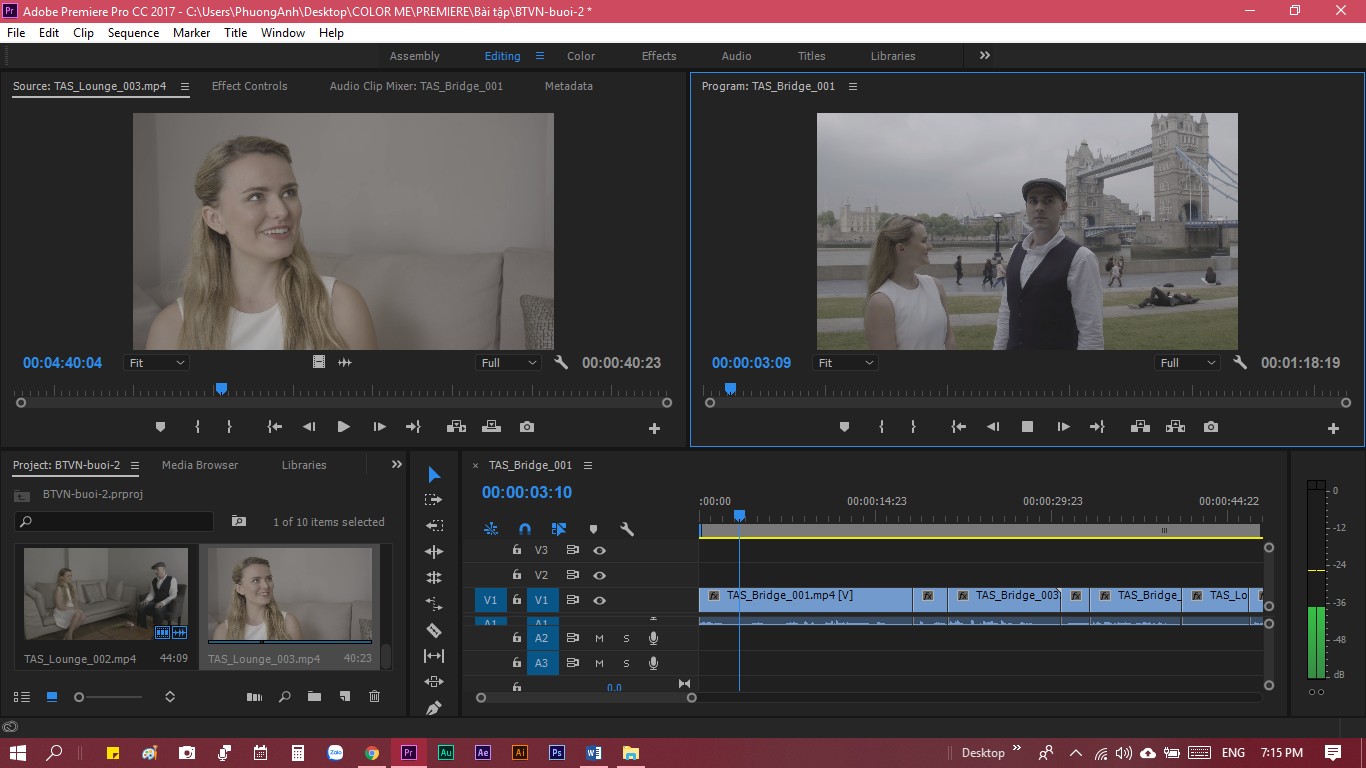Create a new bin in Project panel
Image resolution: width=1366 pixels, height=768 pixels.
[314, 697]
